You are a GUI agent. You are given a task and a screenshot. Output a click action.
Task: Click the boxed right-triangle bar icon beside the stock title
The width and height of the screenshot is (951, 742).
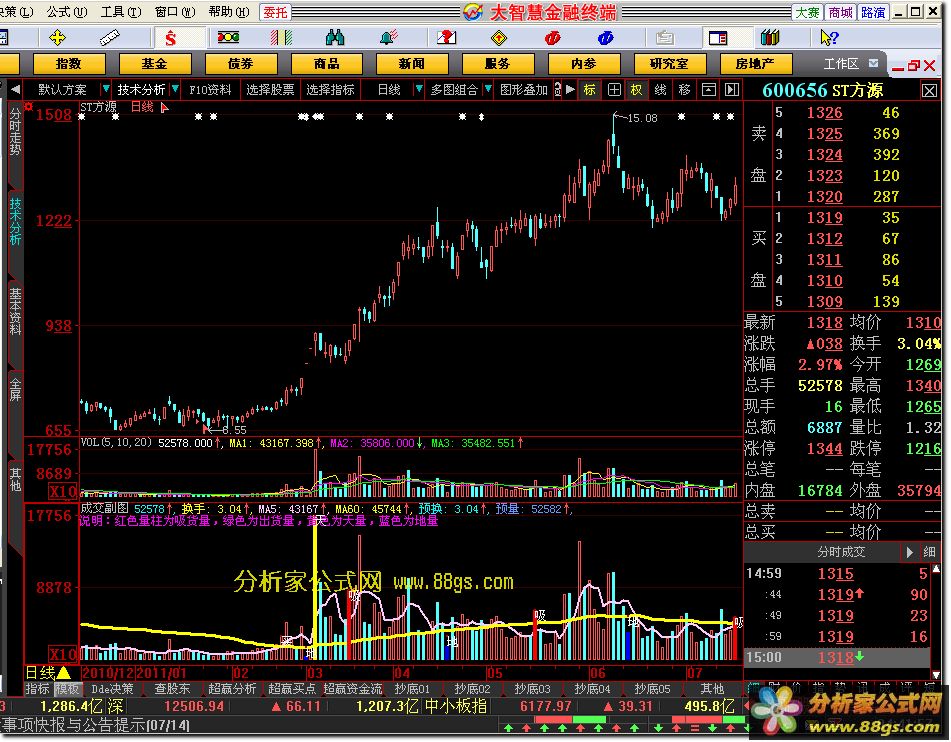pyautogui.click(x=732, y=90)
